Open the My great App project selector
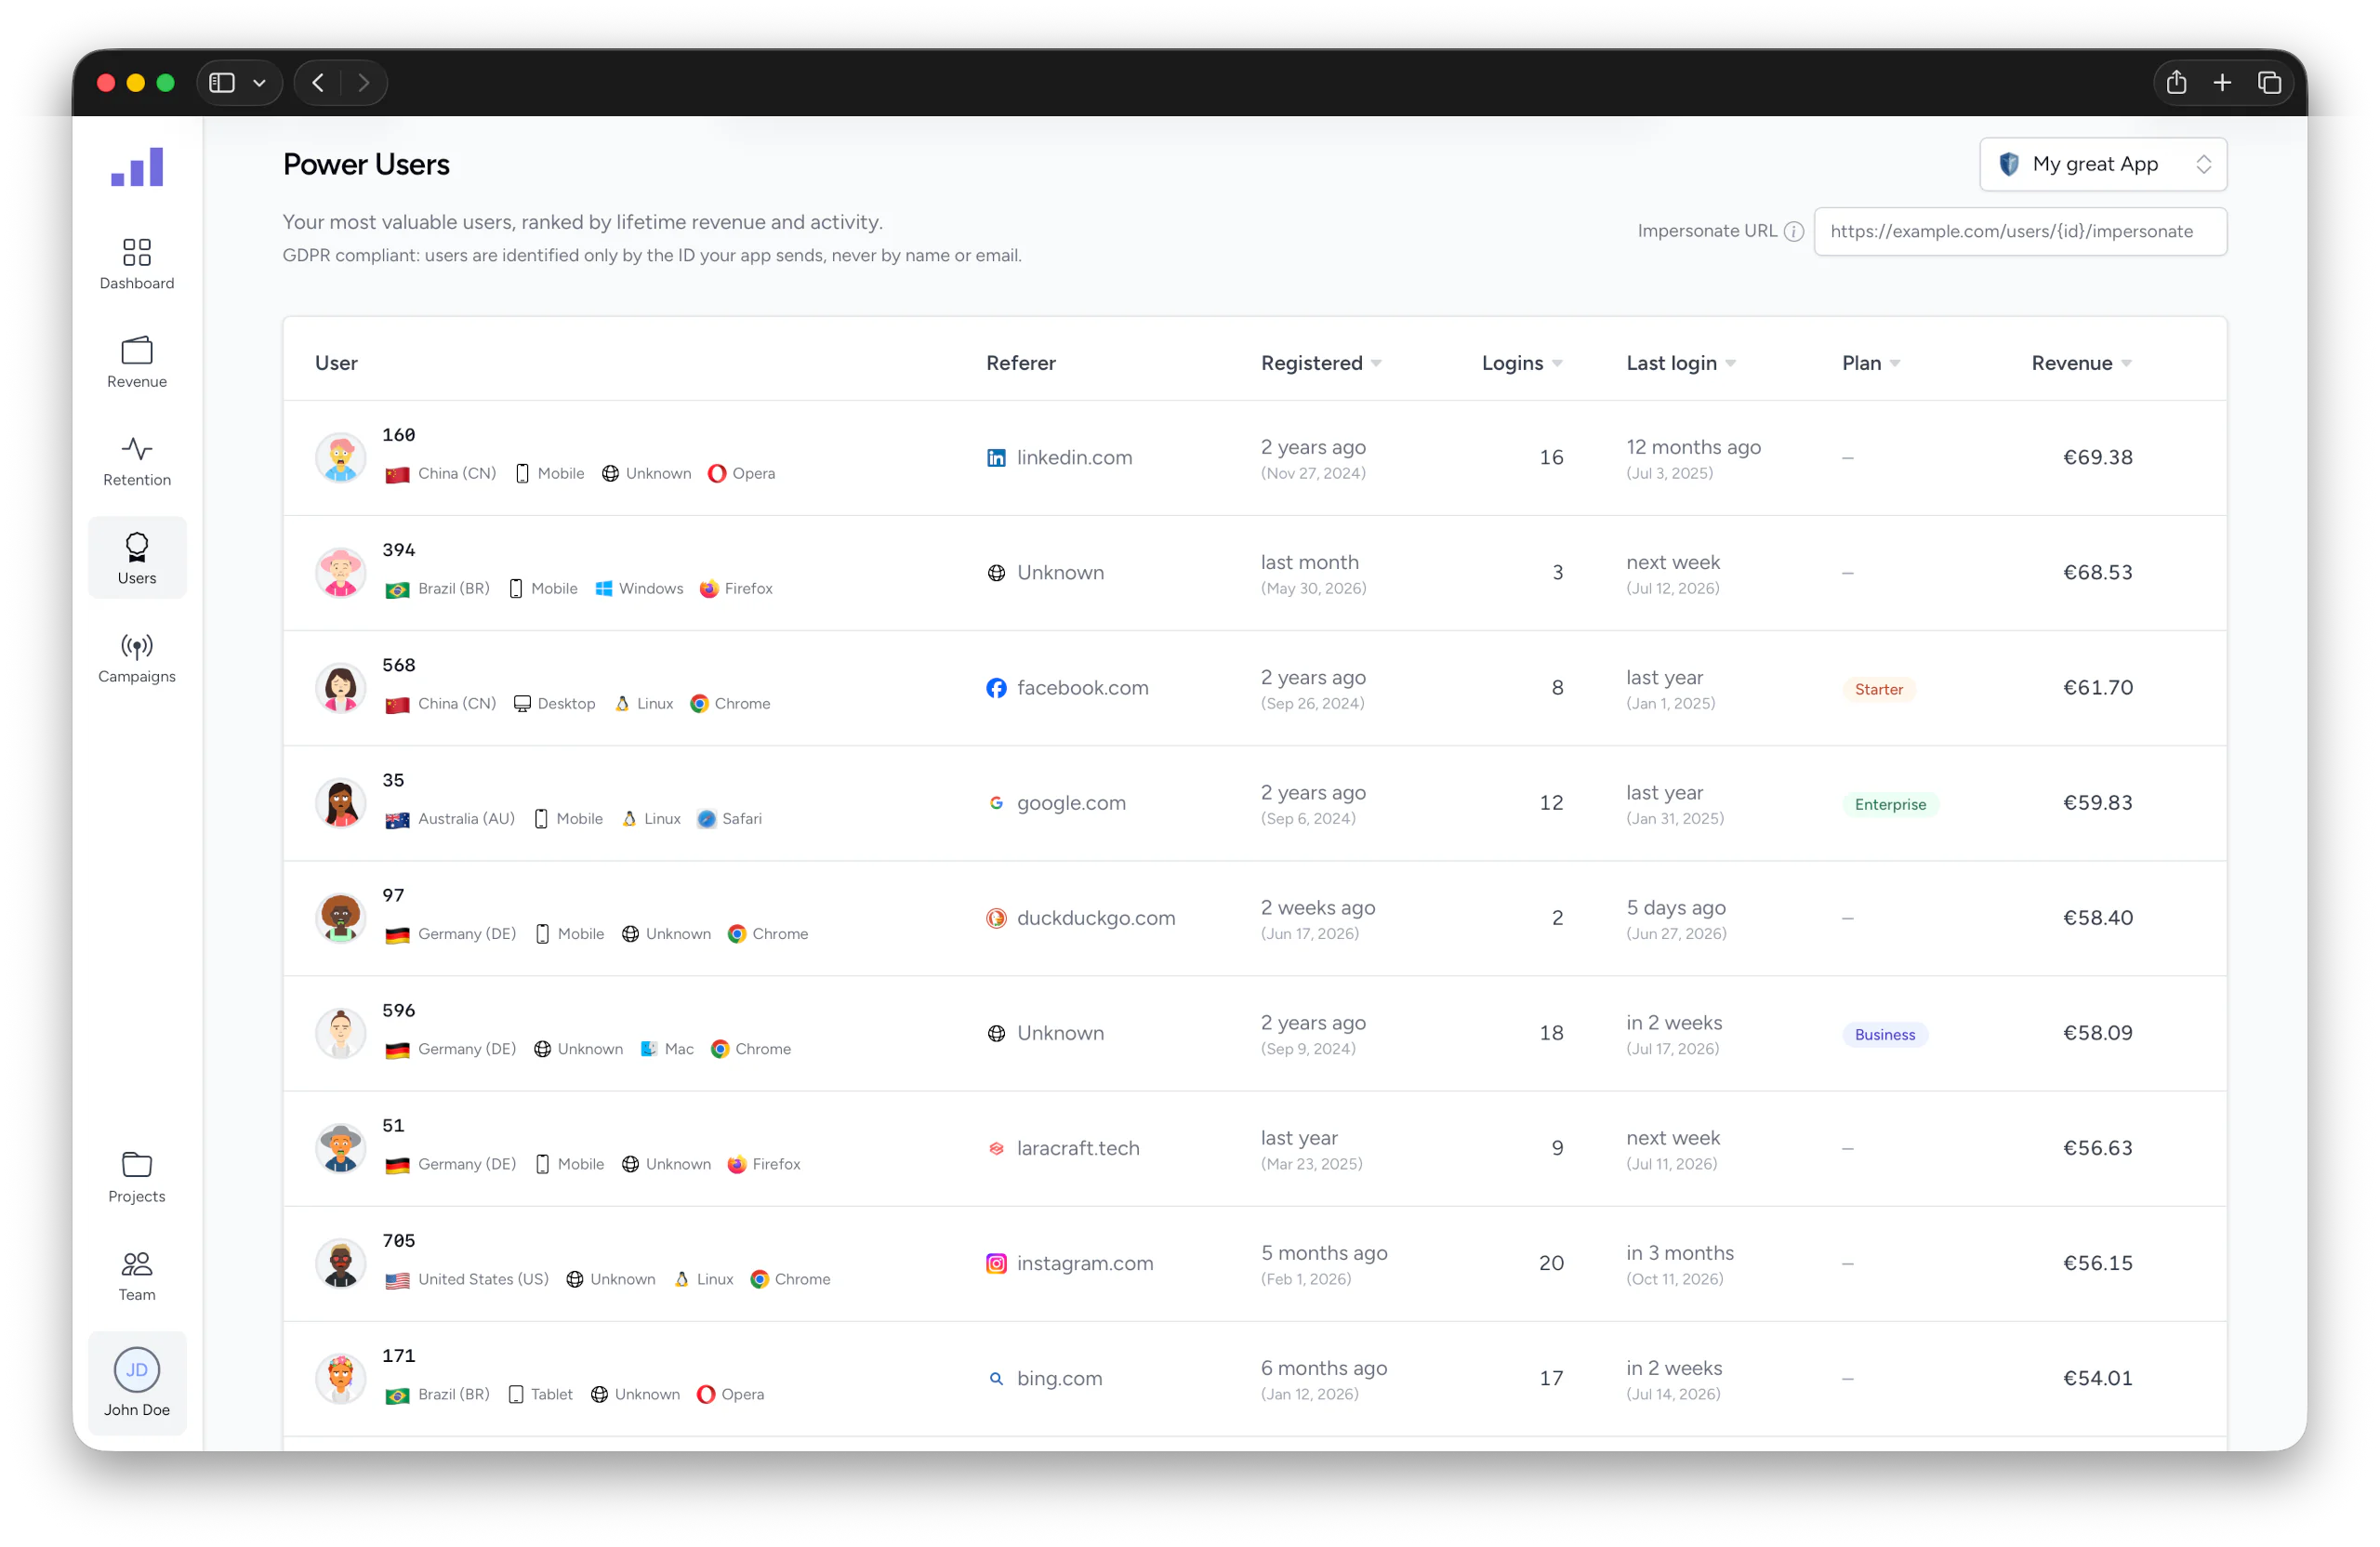This screenshot has width=2380, height=1547. [2103, 164]
